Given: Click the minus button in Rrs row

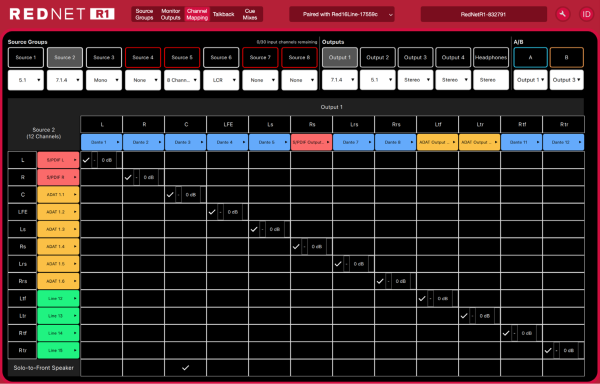Looking at the screenshot, I should (388, 281).
